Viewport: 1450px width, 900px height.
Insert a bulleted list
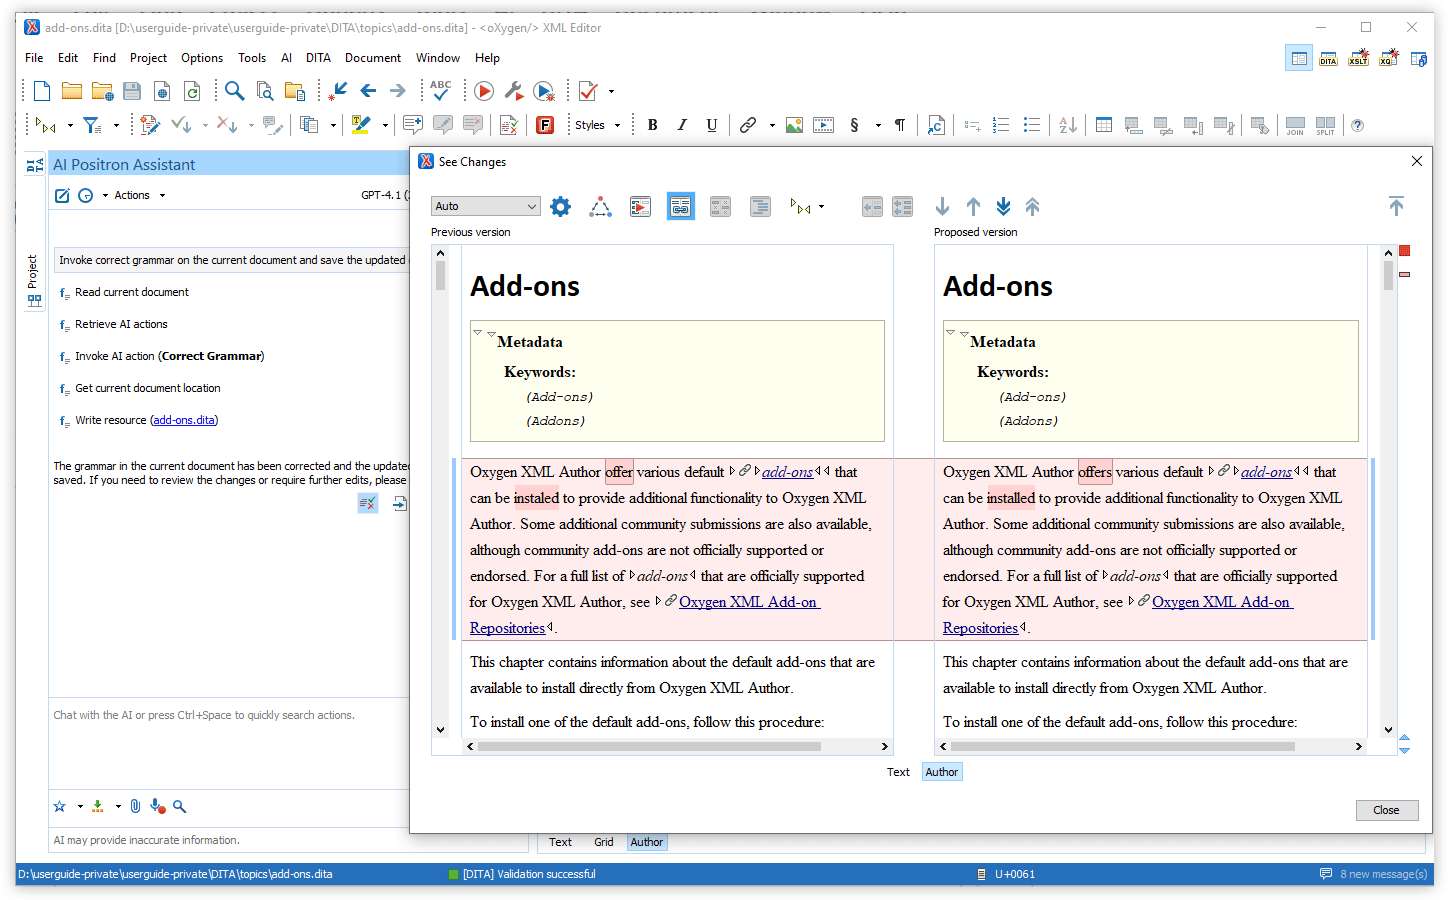coord(1032,125)
